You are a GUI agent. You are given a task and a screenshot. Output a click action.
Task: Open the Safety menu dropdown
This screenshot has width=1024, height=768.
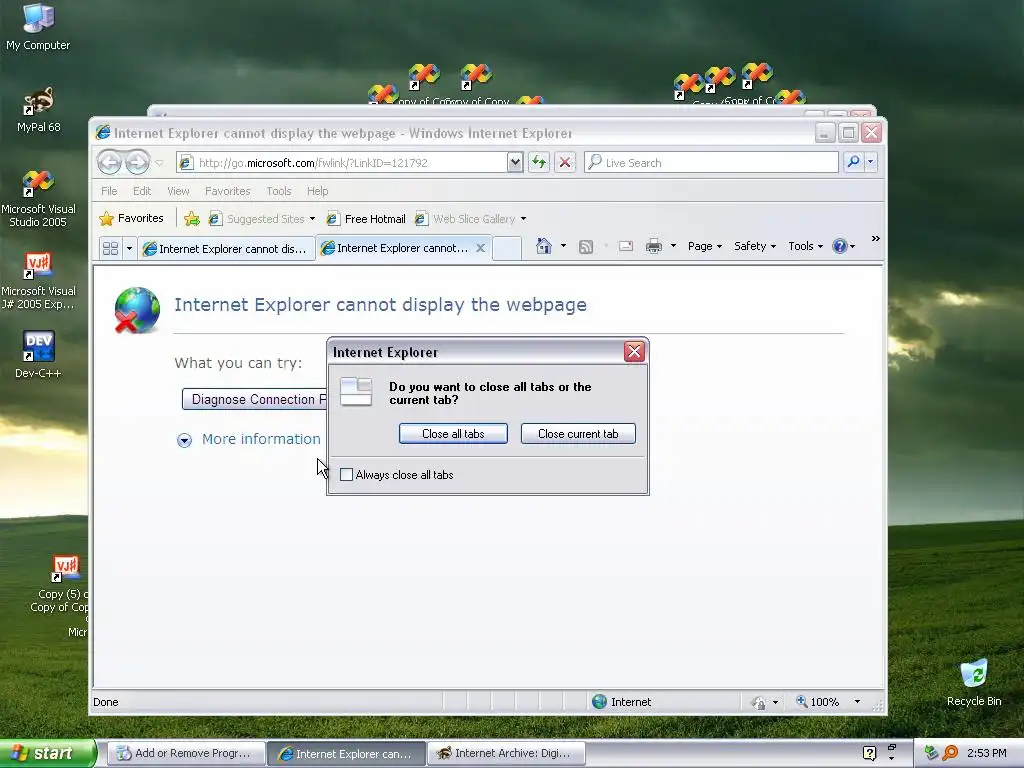[754, 246]
